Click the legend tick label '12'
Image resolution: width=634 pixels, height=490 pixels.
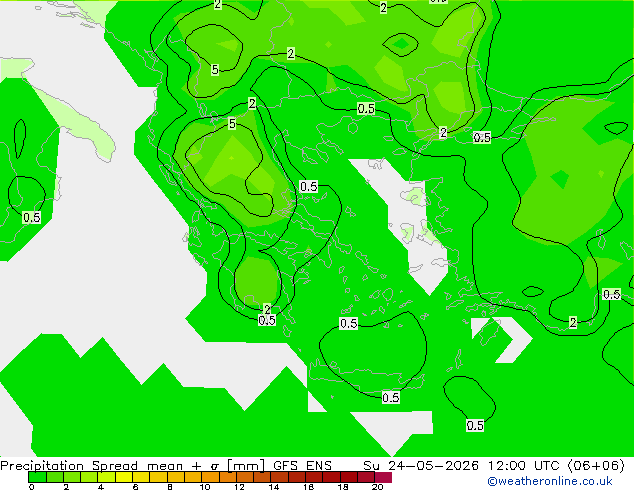(239, 487)
